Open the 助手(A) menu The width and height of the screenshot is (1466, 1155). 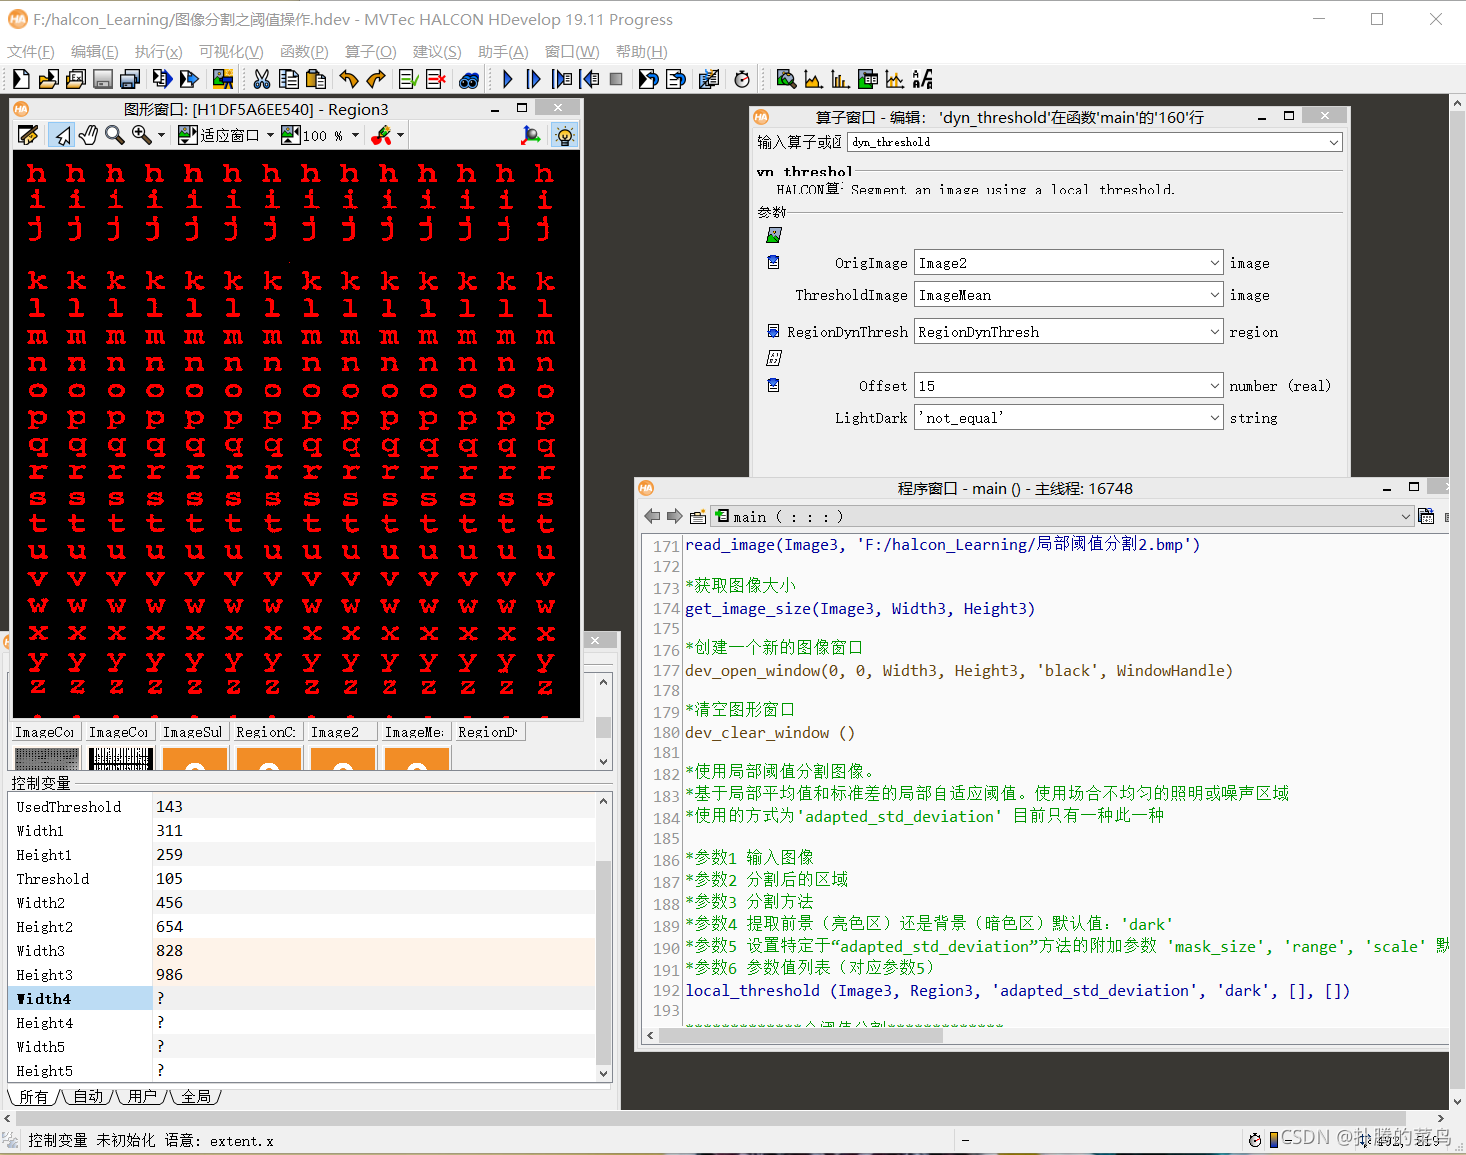[503, 51]
